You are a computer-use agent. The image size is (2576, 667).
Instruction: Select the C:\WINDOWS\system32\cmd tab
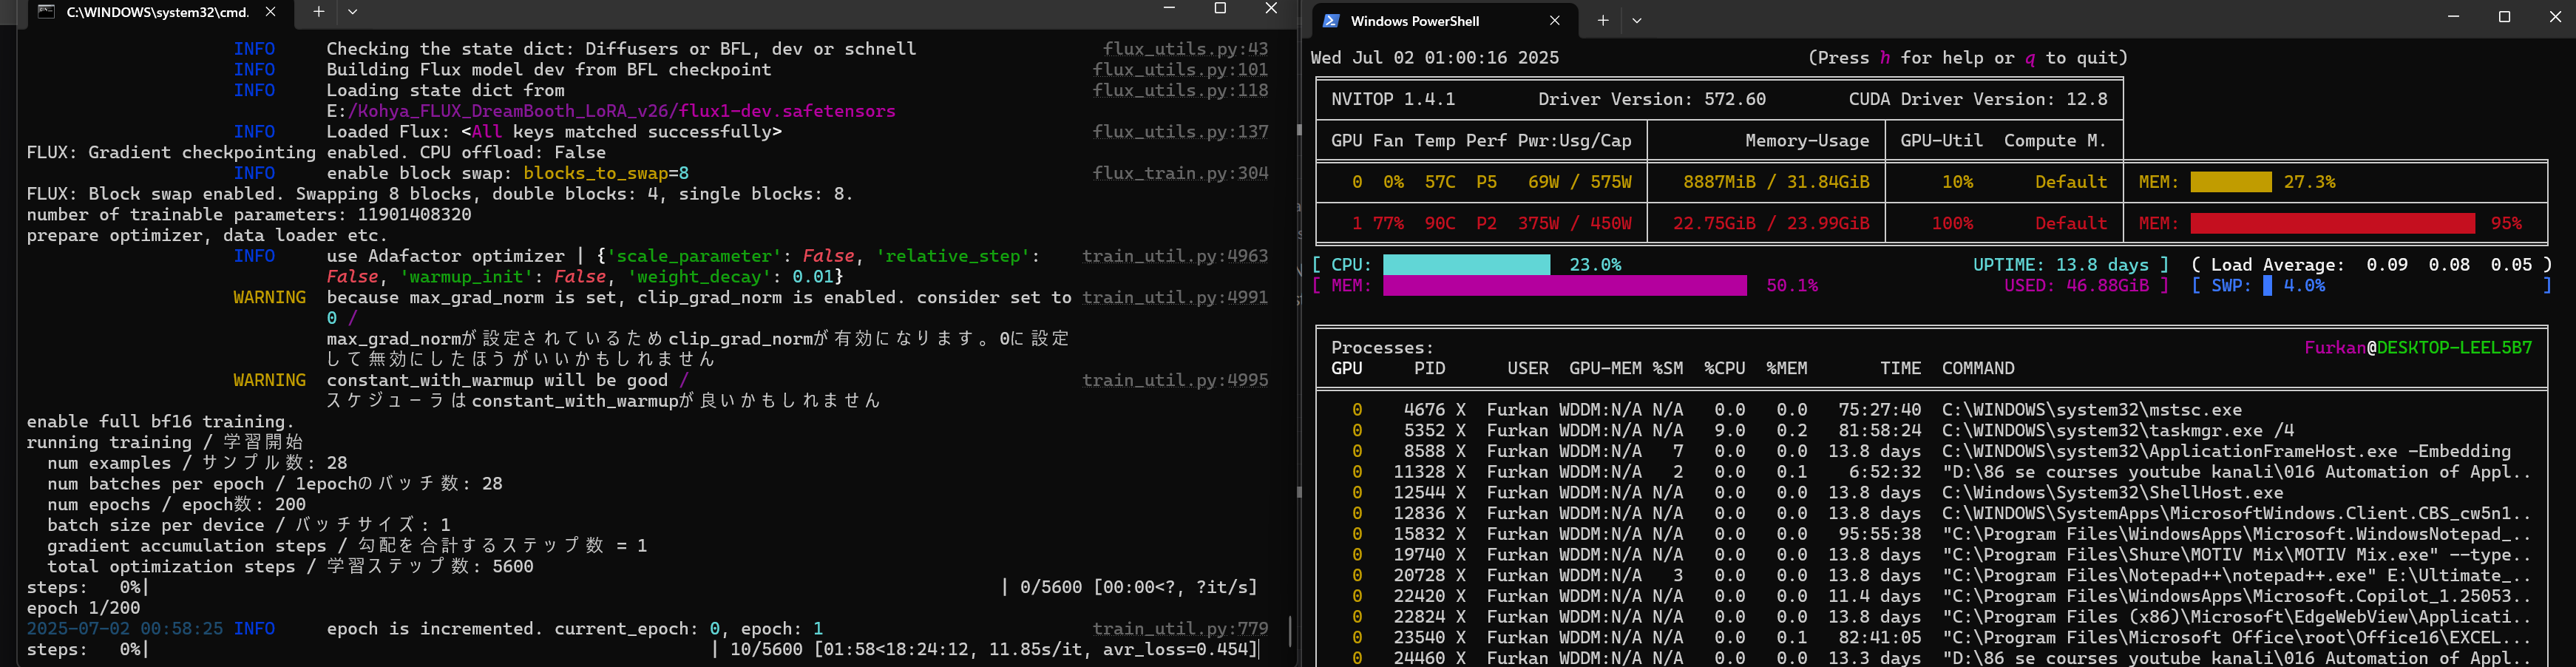[x=157, y=12]
